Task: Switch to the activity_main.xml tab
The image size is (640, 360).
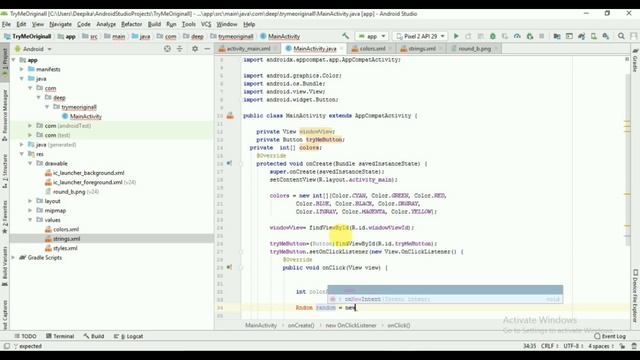Action: [x=248, y=49]
